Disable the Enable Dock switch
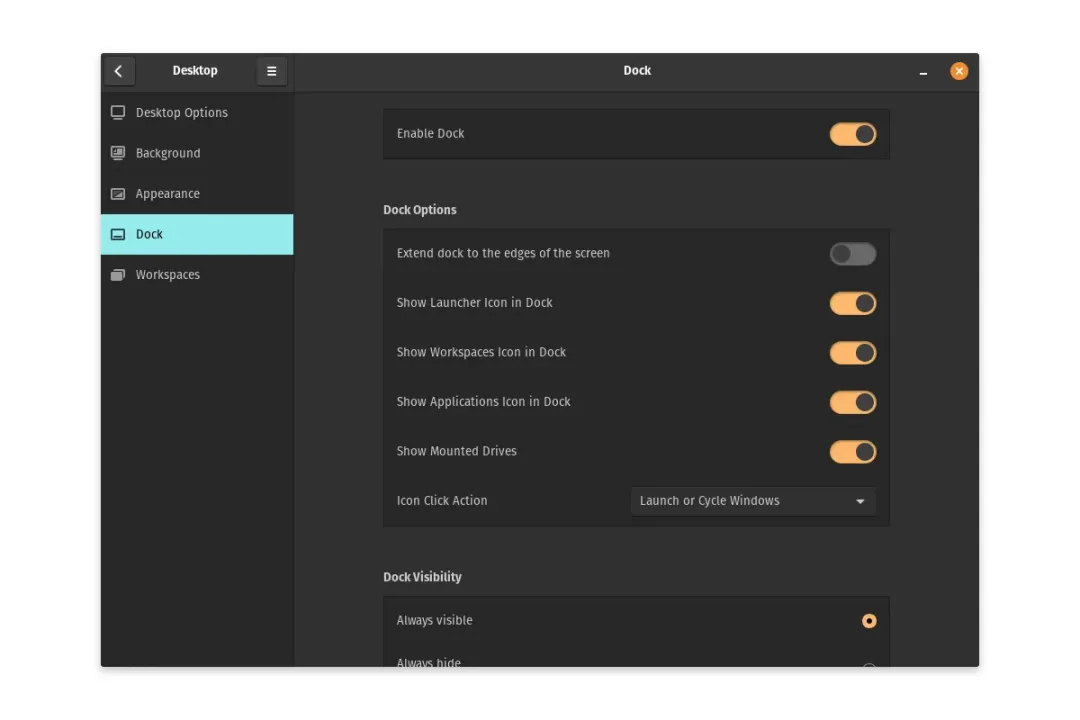Screen dimensions: 1080x720 coord(853,134)
